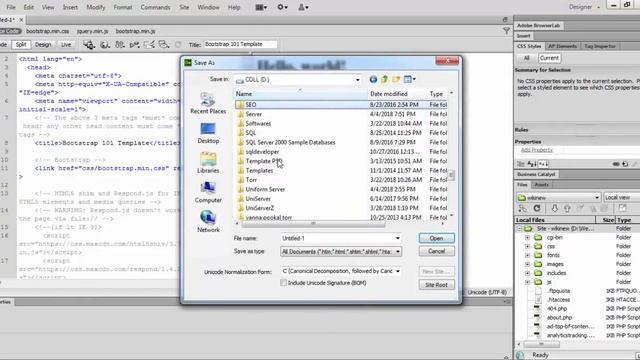
Task: Collapse the Site - wikinew root node
Action: tap(520, 229)
